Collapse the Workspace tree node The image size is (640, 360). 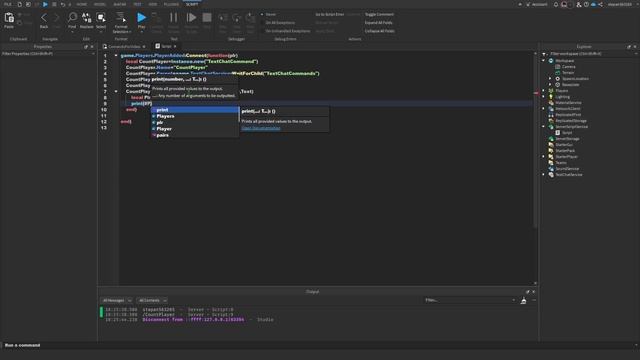tap(543, 60)
